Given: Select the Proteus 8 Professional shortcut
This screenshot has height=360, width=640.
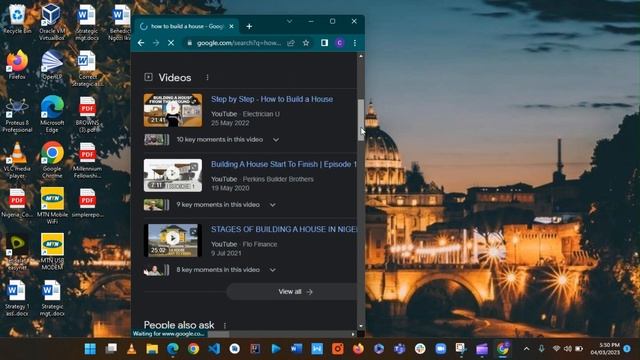Looking at the screenshot, I should [17, 115].
